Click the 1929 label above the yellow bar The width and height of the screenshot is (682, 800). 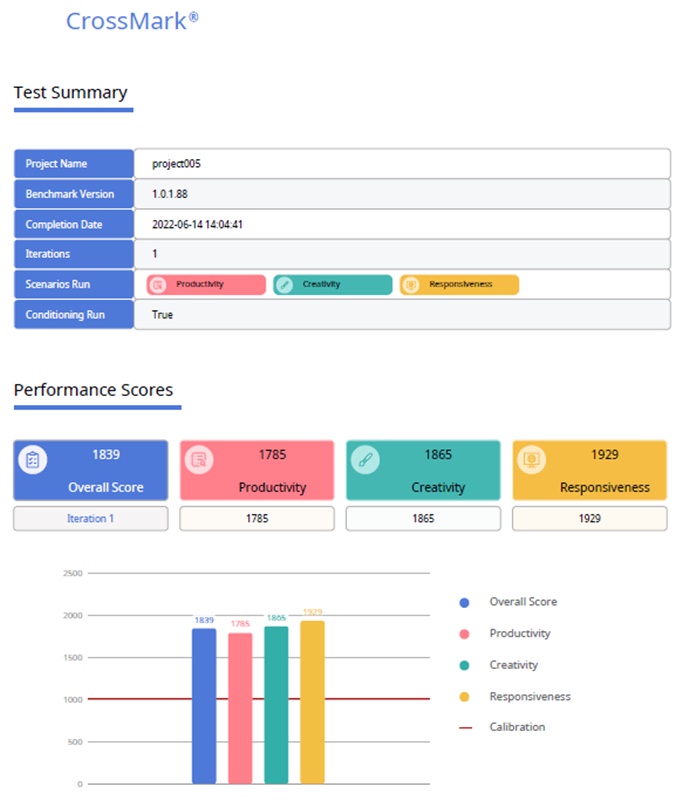[312, 612]
